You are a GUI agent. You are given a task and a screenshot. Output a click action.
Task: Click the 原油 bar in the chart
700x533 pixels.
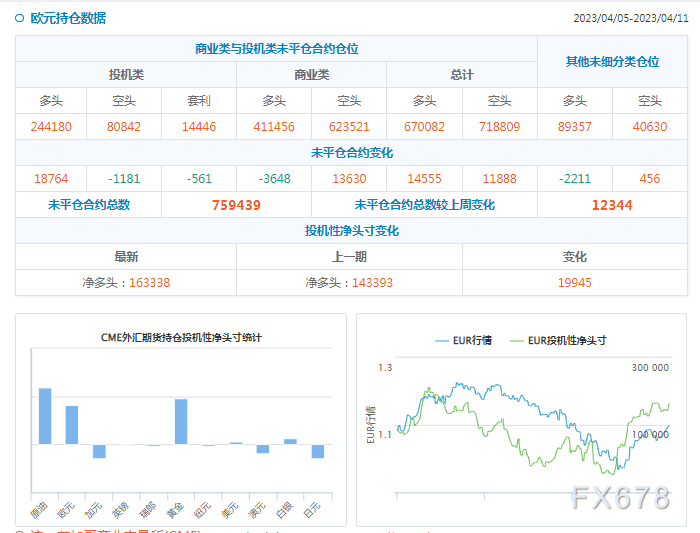click(45, 416)
